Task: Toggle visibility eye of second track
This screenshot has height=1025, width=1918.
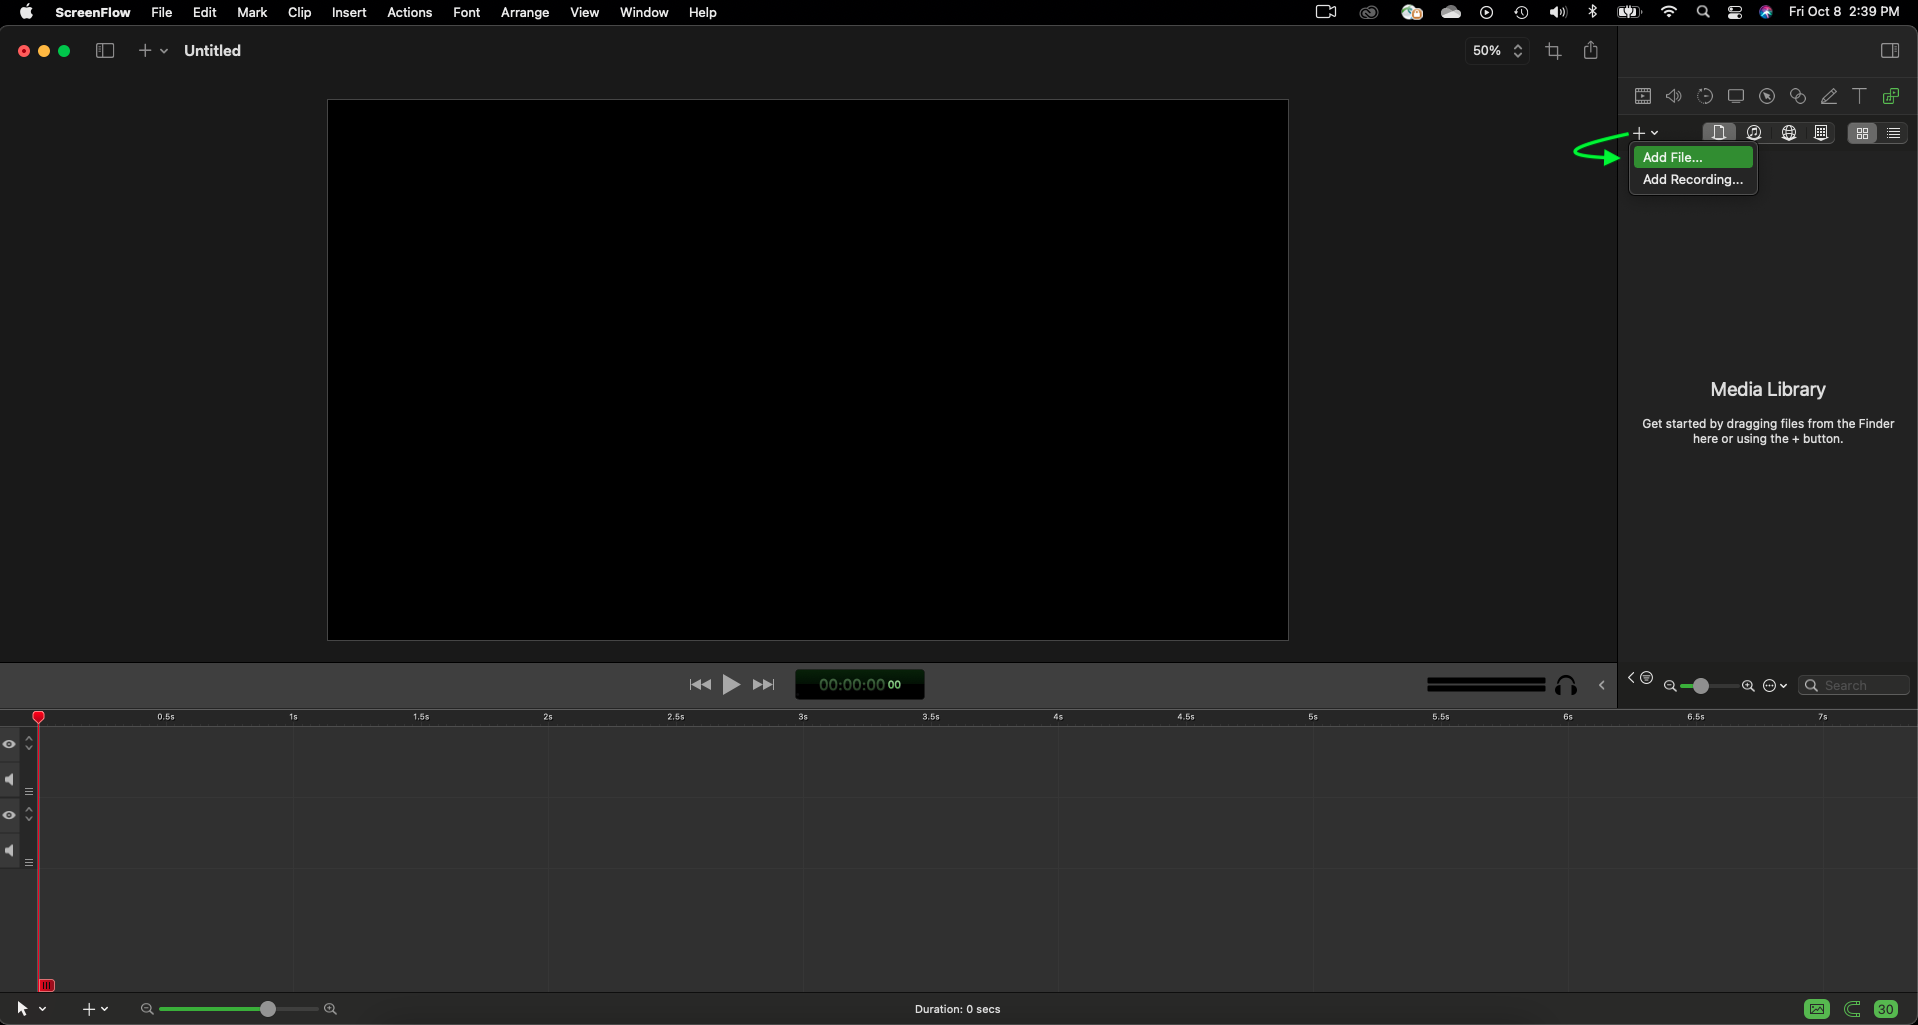Action: (x=9, y=815)
